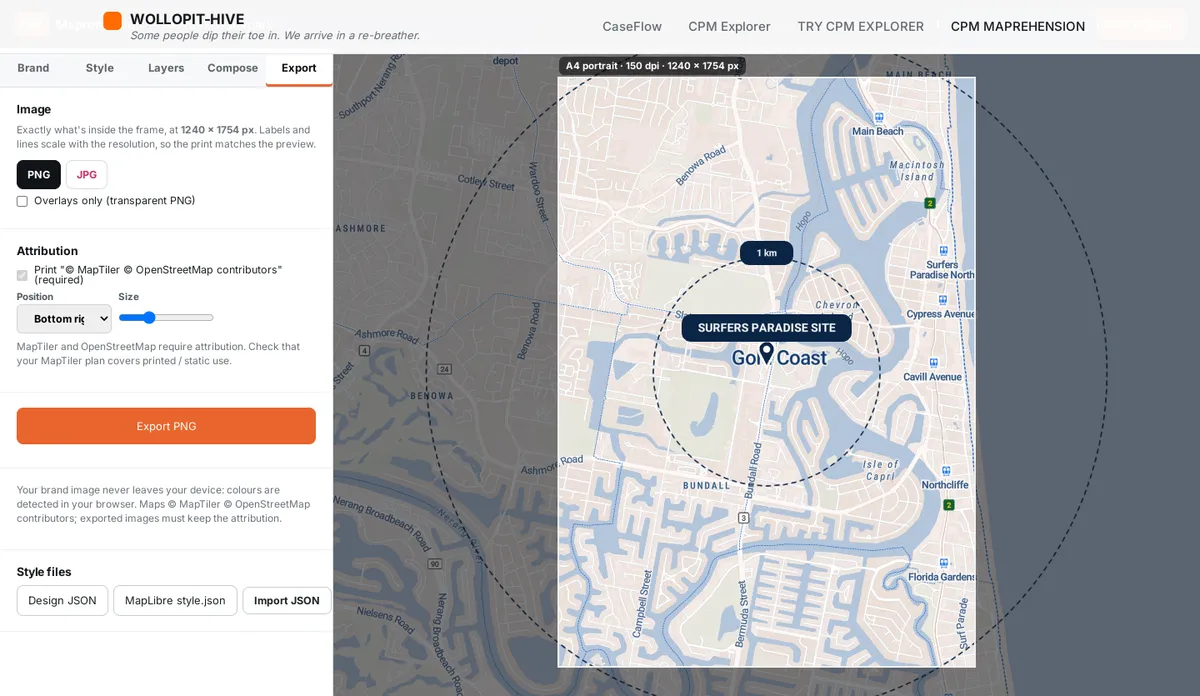Viewport: 1200px width, 696px height.
Task: Click the 1 km radius label
Action: [767, 253]
